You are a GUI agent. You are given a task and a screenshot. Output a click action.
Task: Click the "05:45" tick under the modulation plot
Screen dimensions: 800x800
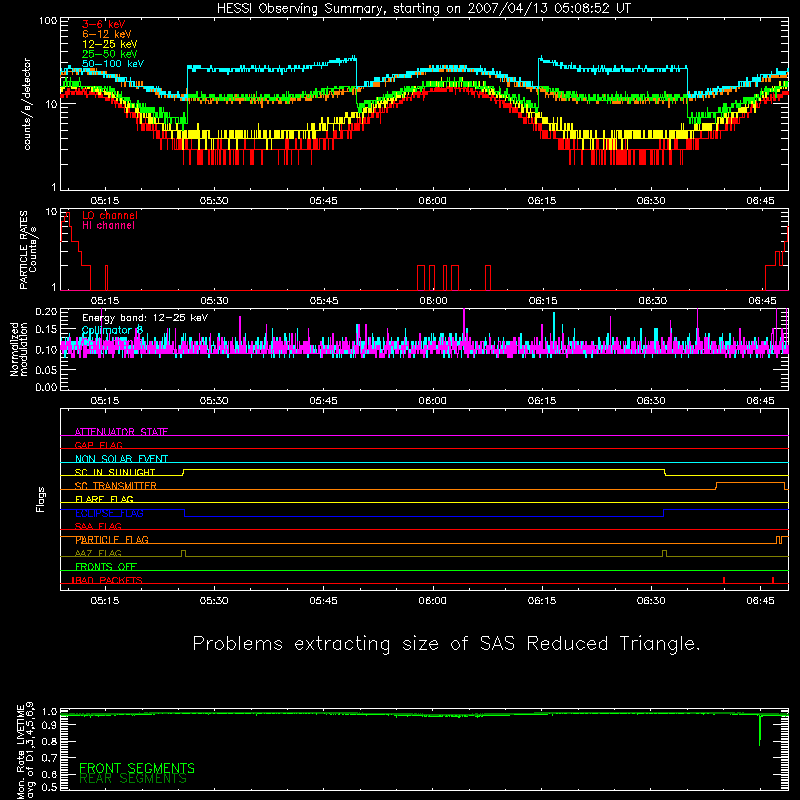click(323, 401)
